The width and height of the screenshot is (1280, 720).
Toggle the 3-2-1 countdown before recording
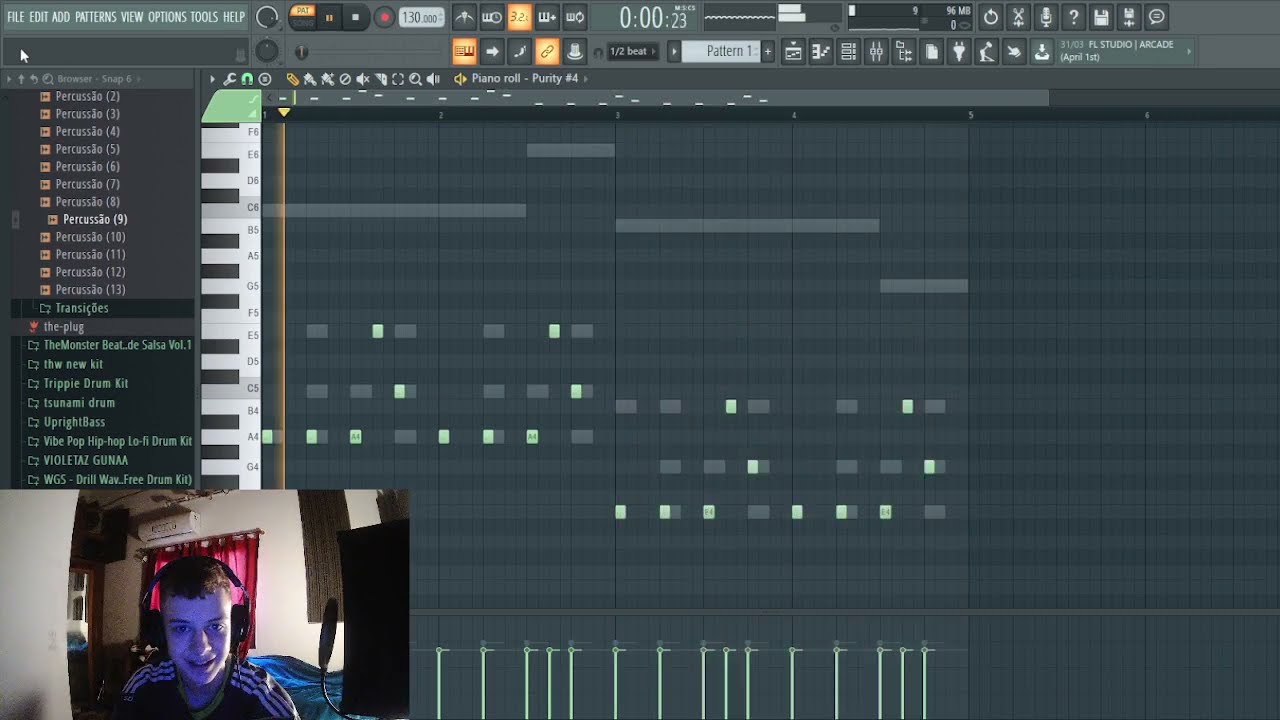[x=519, y=17]
